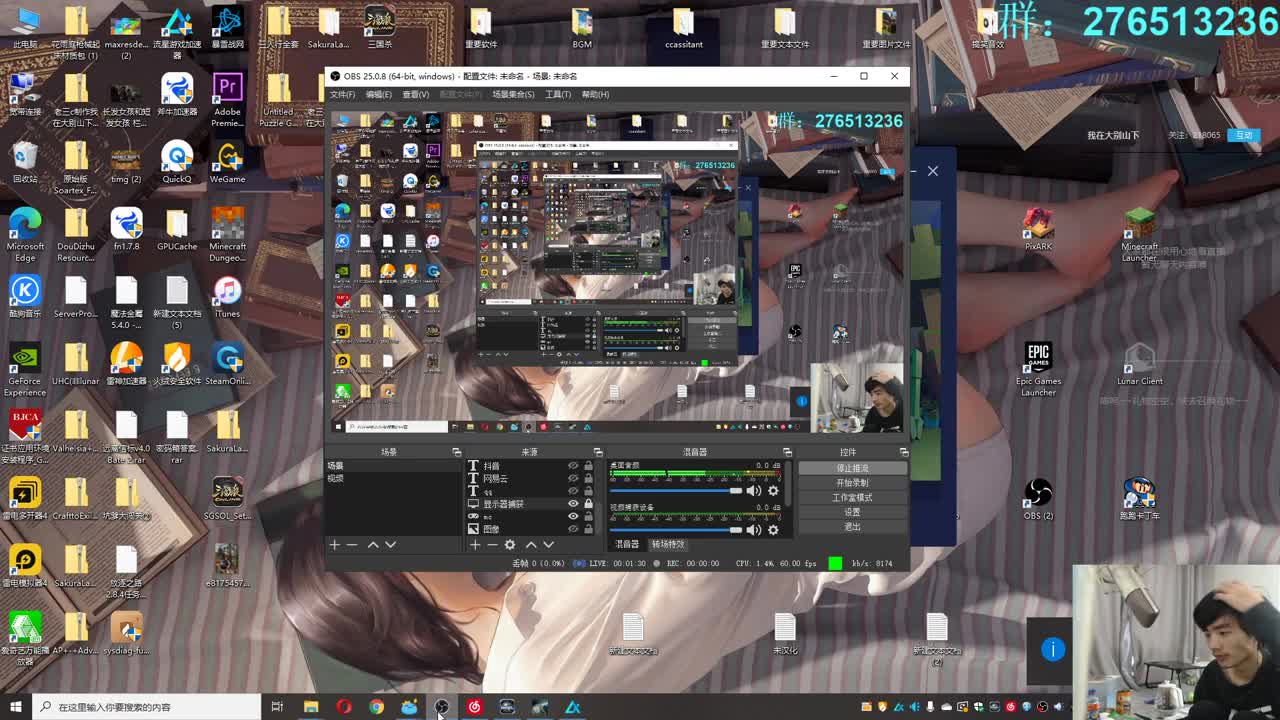Toggle visibility of the 抖音 source
1280x720 pixels.
[x=573, y=466]
